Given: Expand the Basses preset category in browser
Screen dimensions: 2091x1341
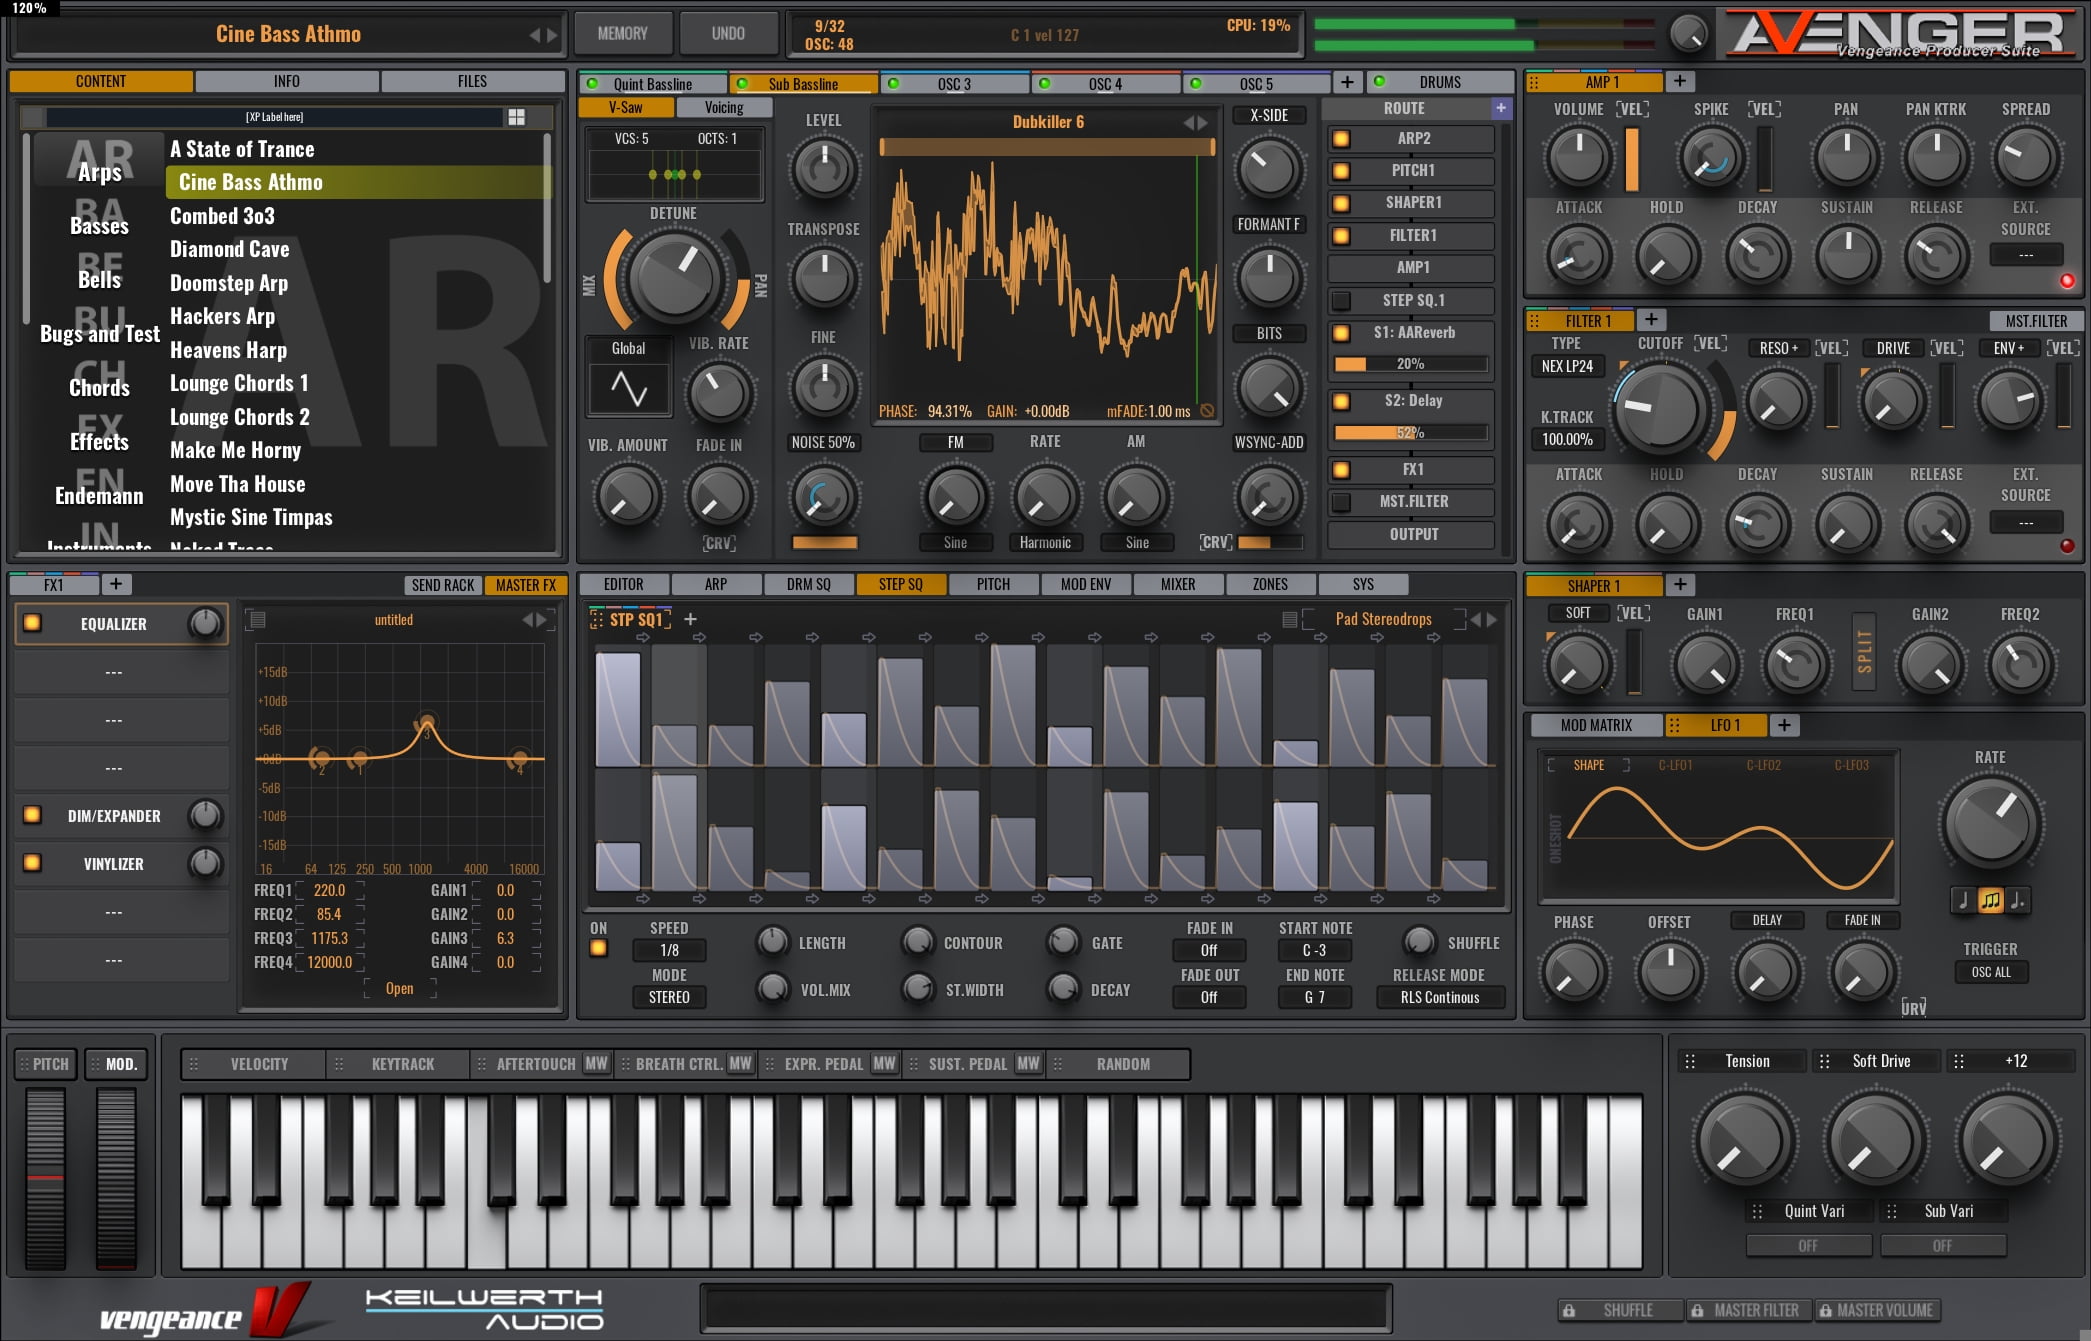Looking at the screenshot, I should [x=101, y=227].
